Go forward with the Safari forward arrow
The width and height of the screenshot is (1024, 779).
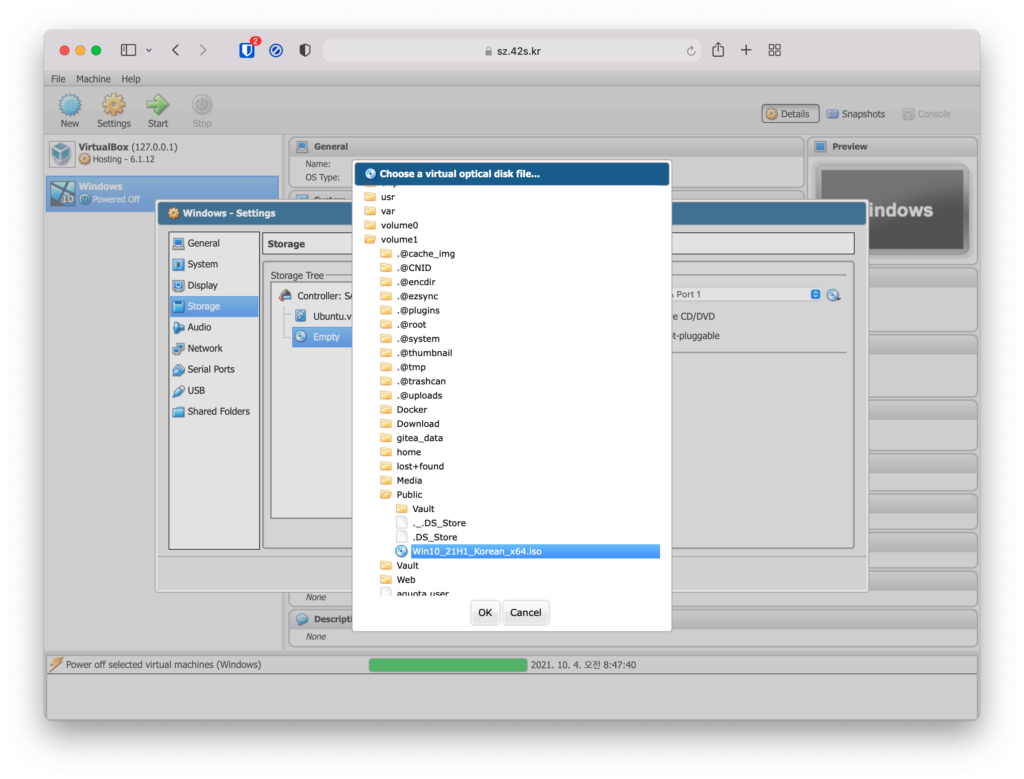pos(203,50)
